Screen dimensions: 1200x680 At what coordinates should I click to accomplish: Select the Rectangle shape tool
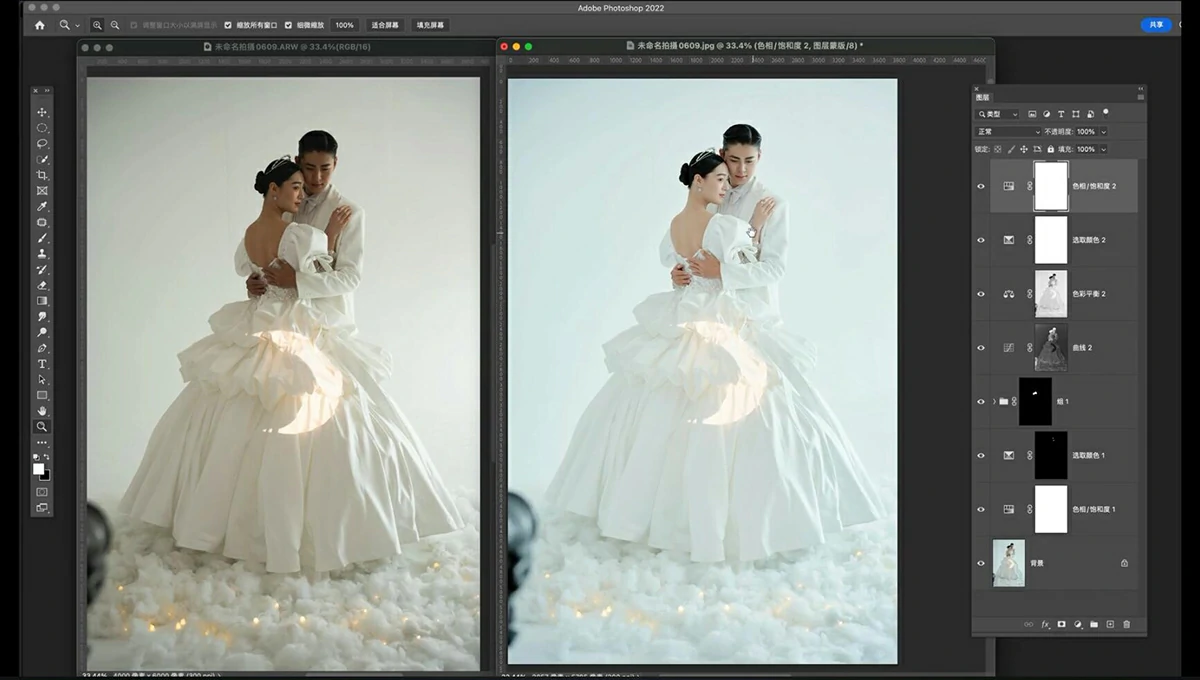pos(42,395)
